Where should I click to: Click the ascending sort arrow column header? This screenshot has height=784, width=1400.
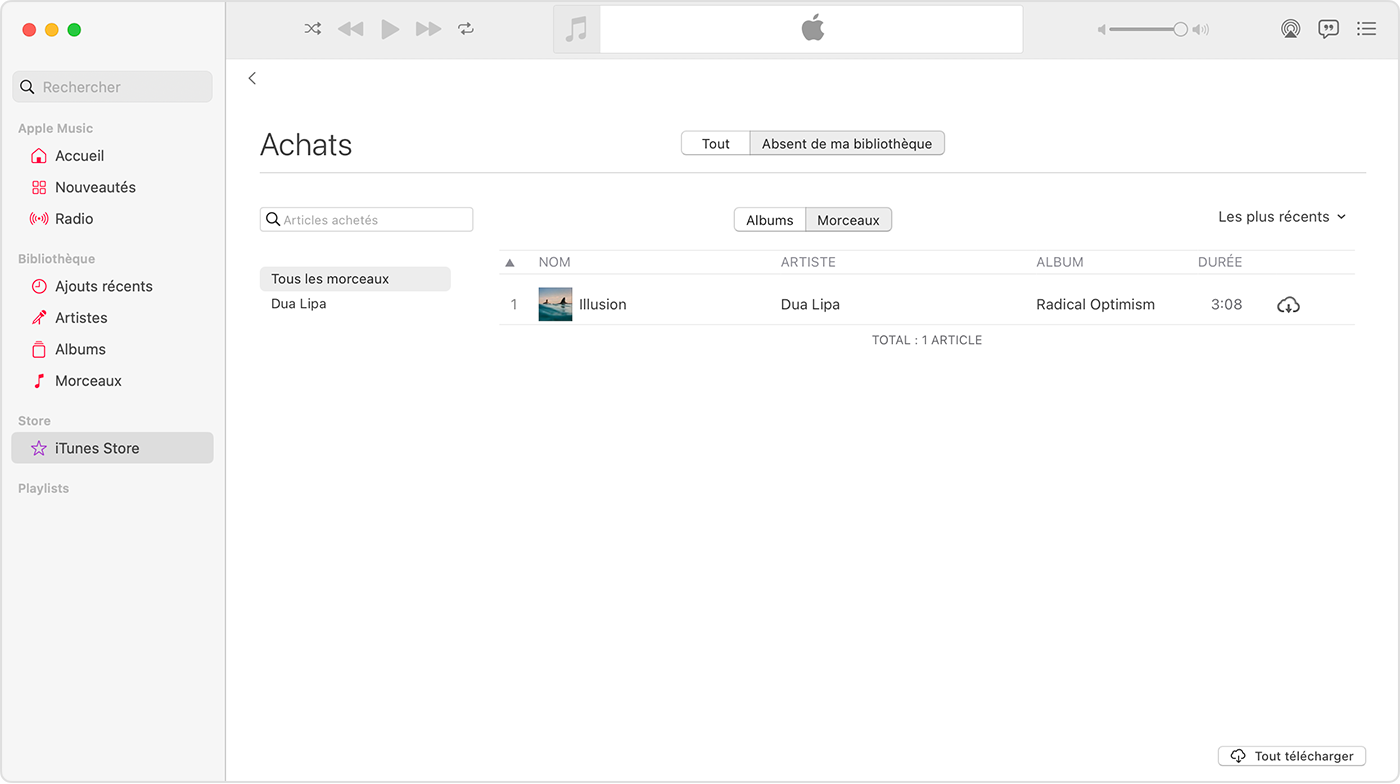510,261
